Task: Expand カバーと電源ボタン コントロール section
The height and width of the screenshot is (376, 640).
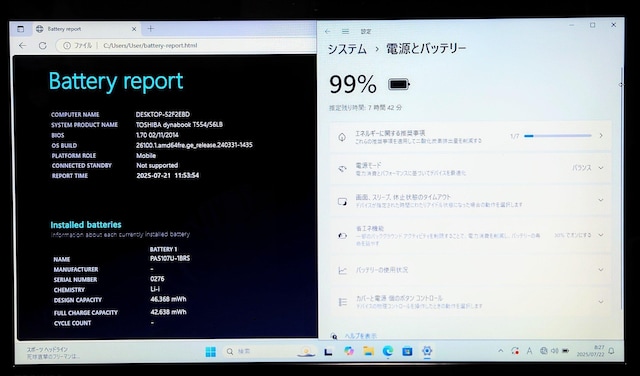Action: click(x=470, y=302)
